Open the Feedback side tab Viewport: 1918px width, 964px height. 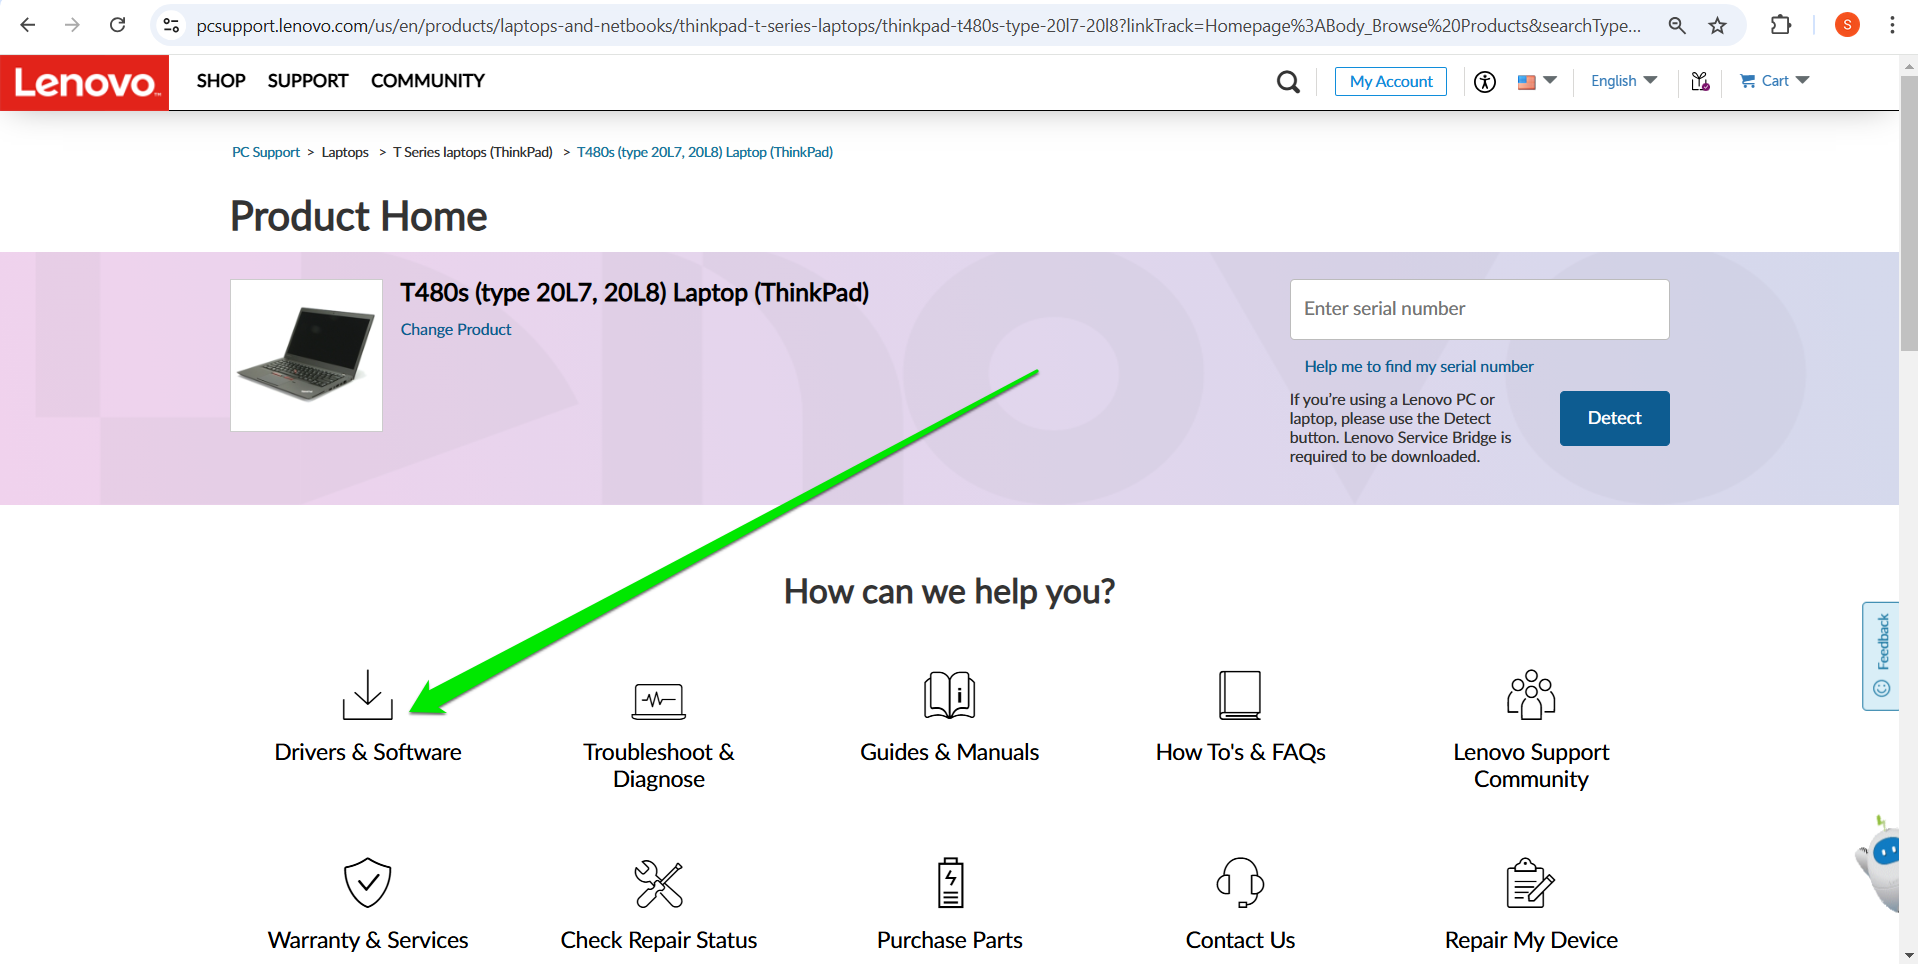coord(1881,656)
